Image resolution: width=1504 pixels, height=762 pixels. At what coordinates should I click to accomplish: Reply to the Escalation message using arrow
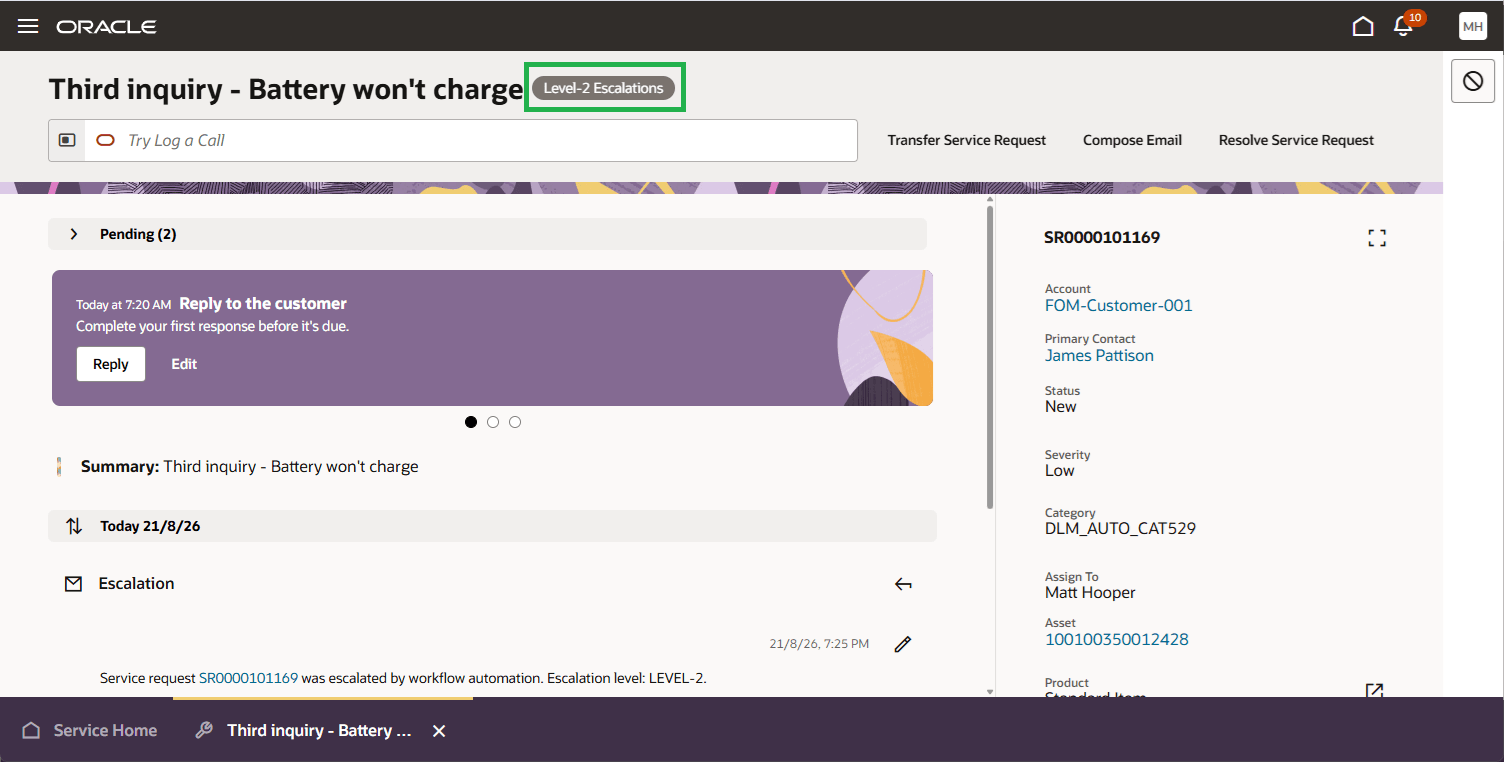click(903, 584)
